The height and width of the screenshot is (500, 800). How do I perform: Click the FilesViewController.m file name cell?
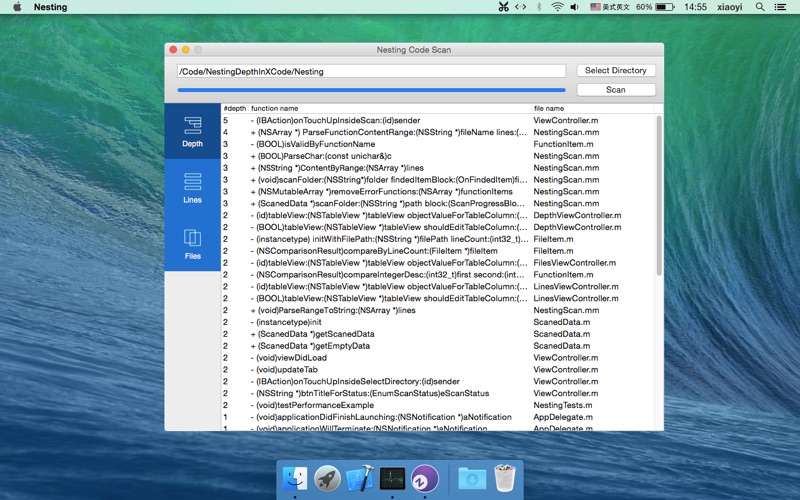click(x=574, y=263)
